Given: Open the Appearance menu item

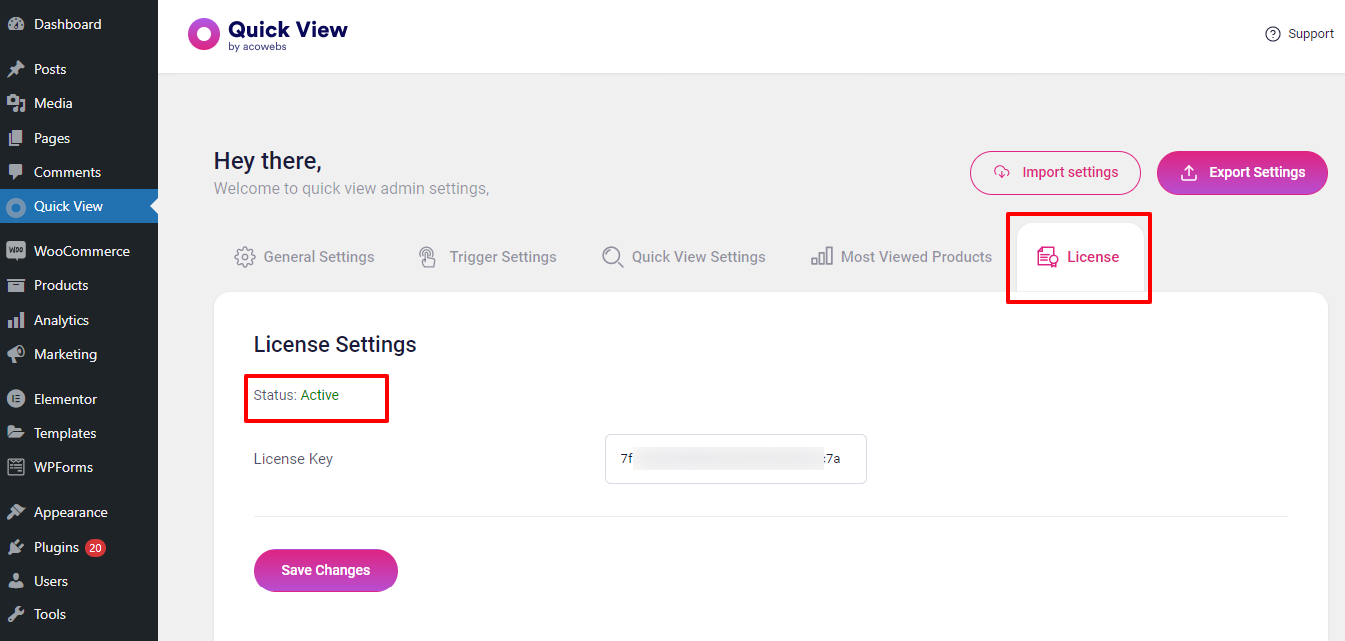Looking at the screenshot, I should (x=79, y=512).
